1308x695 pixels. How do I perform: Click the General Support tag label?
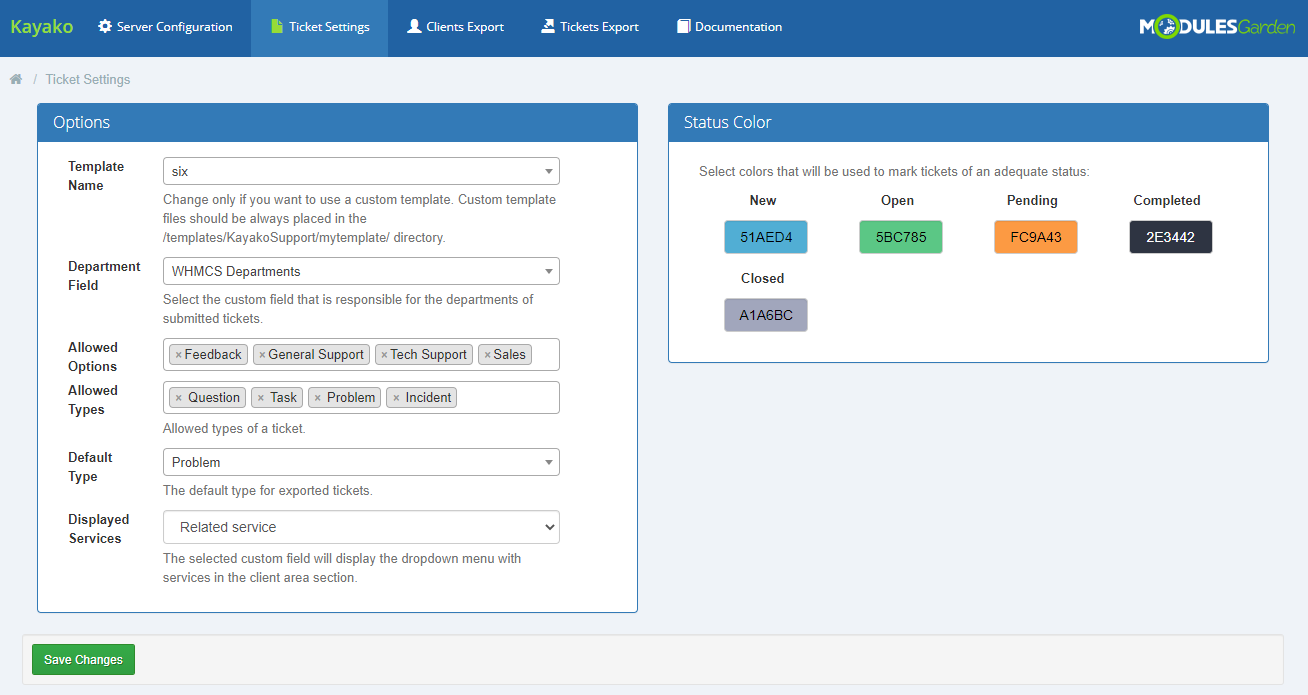(x=316, y=355)
